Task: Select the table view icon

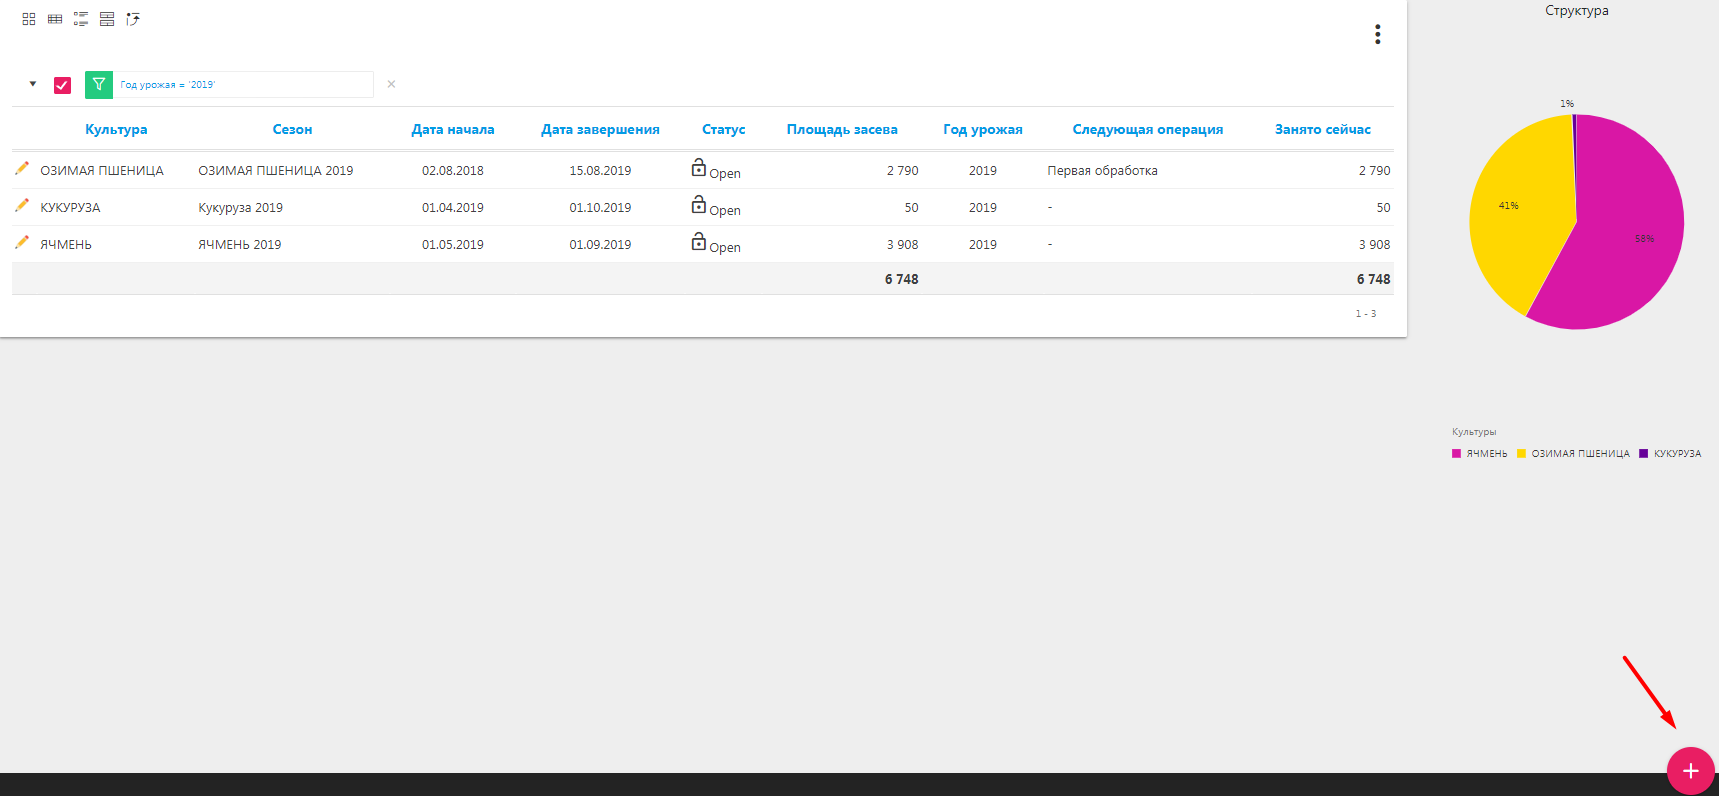Action: coord(55,19)
